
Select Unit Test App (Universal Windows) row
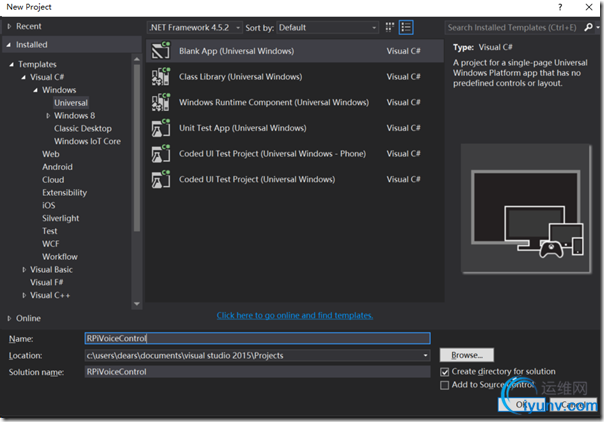[x=295, y=128]
